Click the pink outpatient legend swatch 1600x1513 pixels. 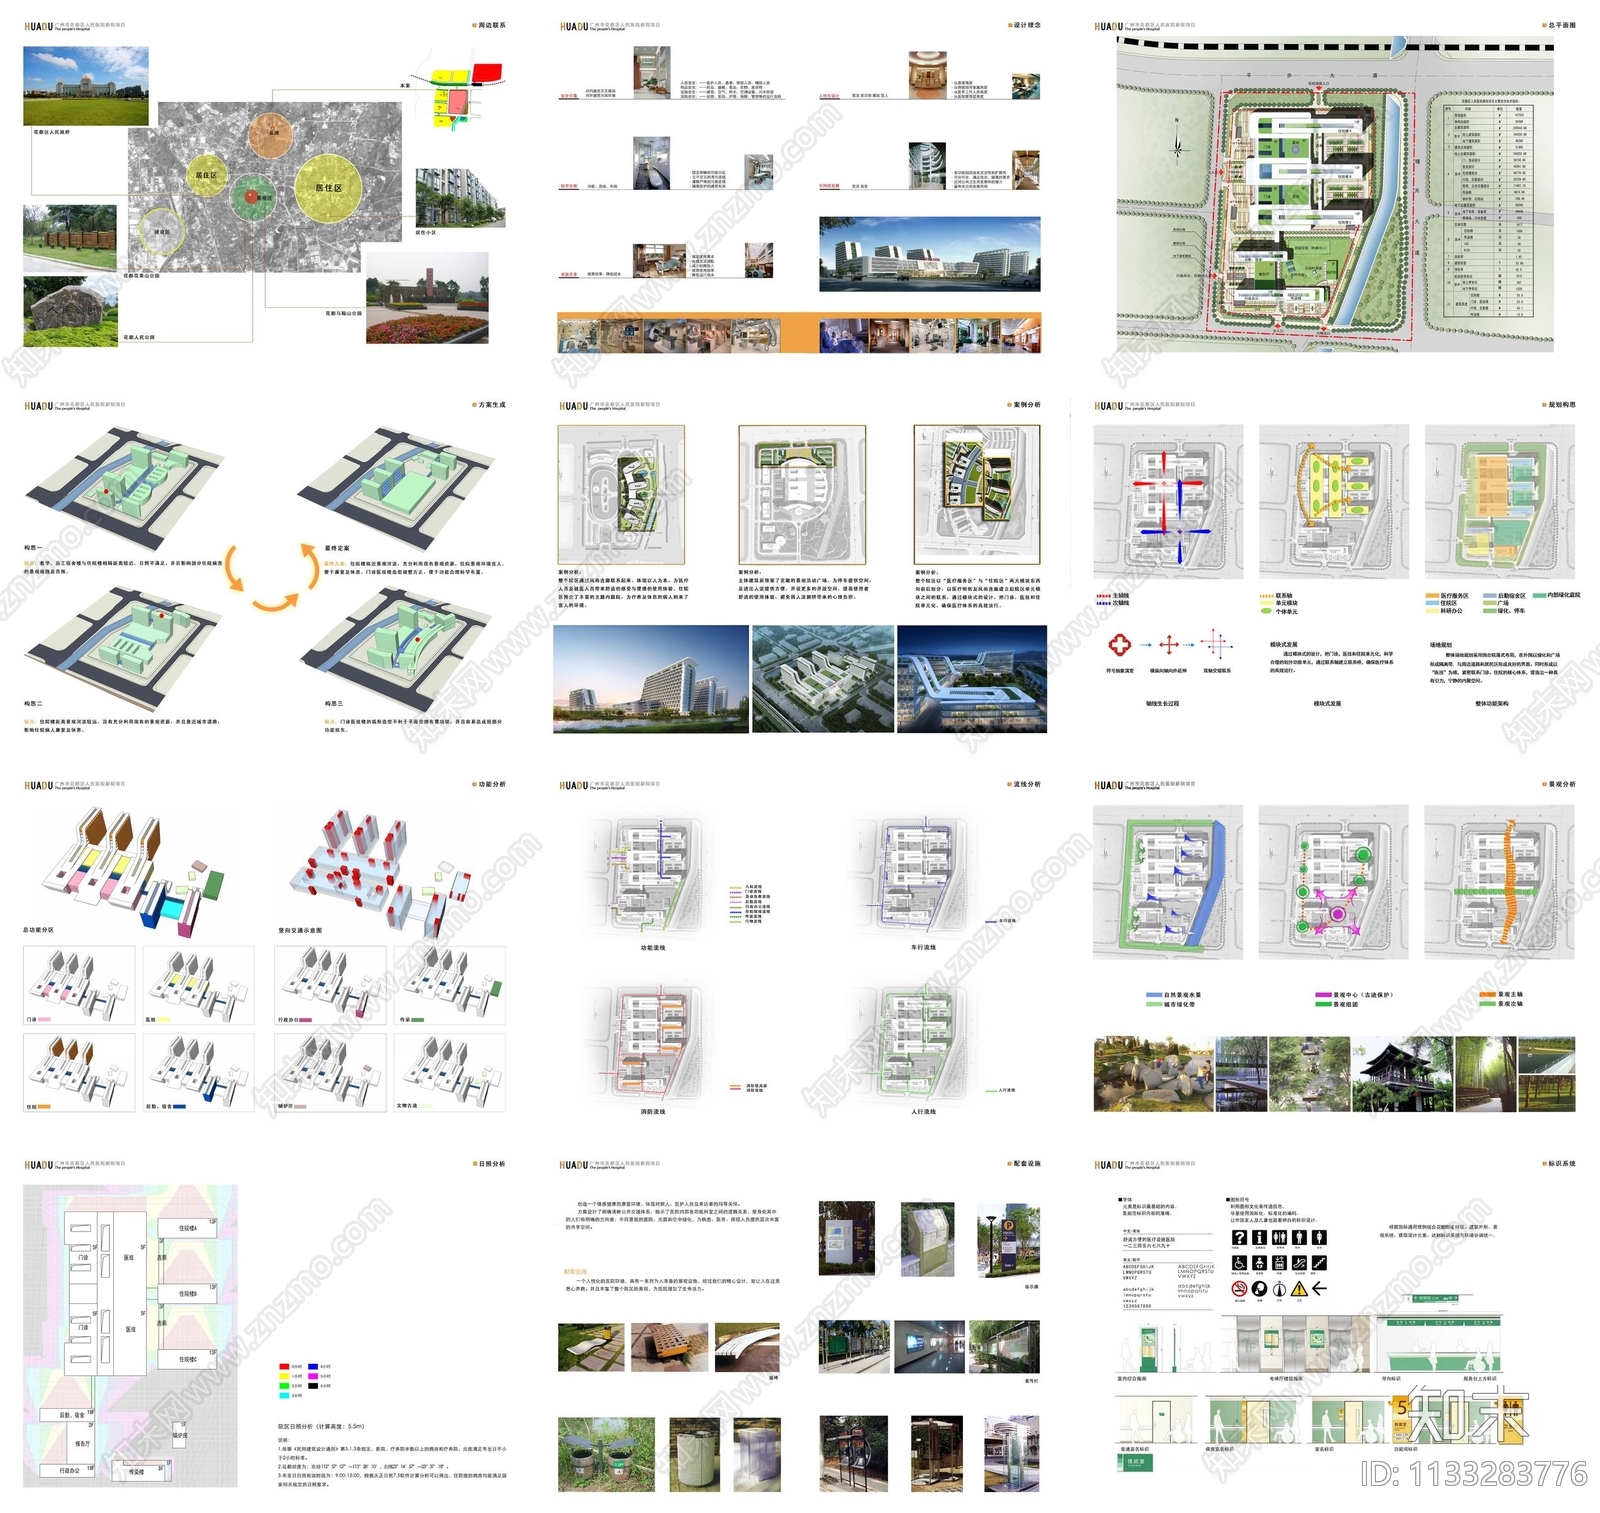(x=44, y=1019)
